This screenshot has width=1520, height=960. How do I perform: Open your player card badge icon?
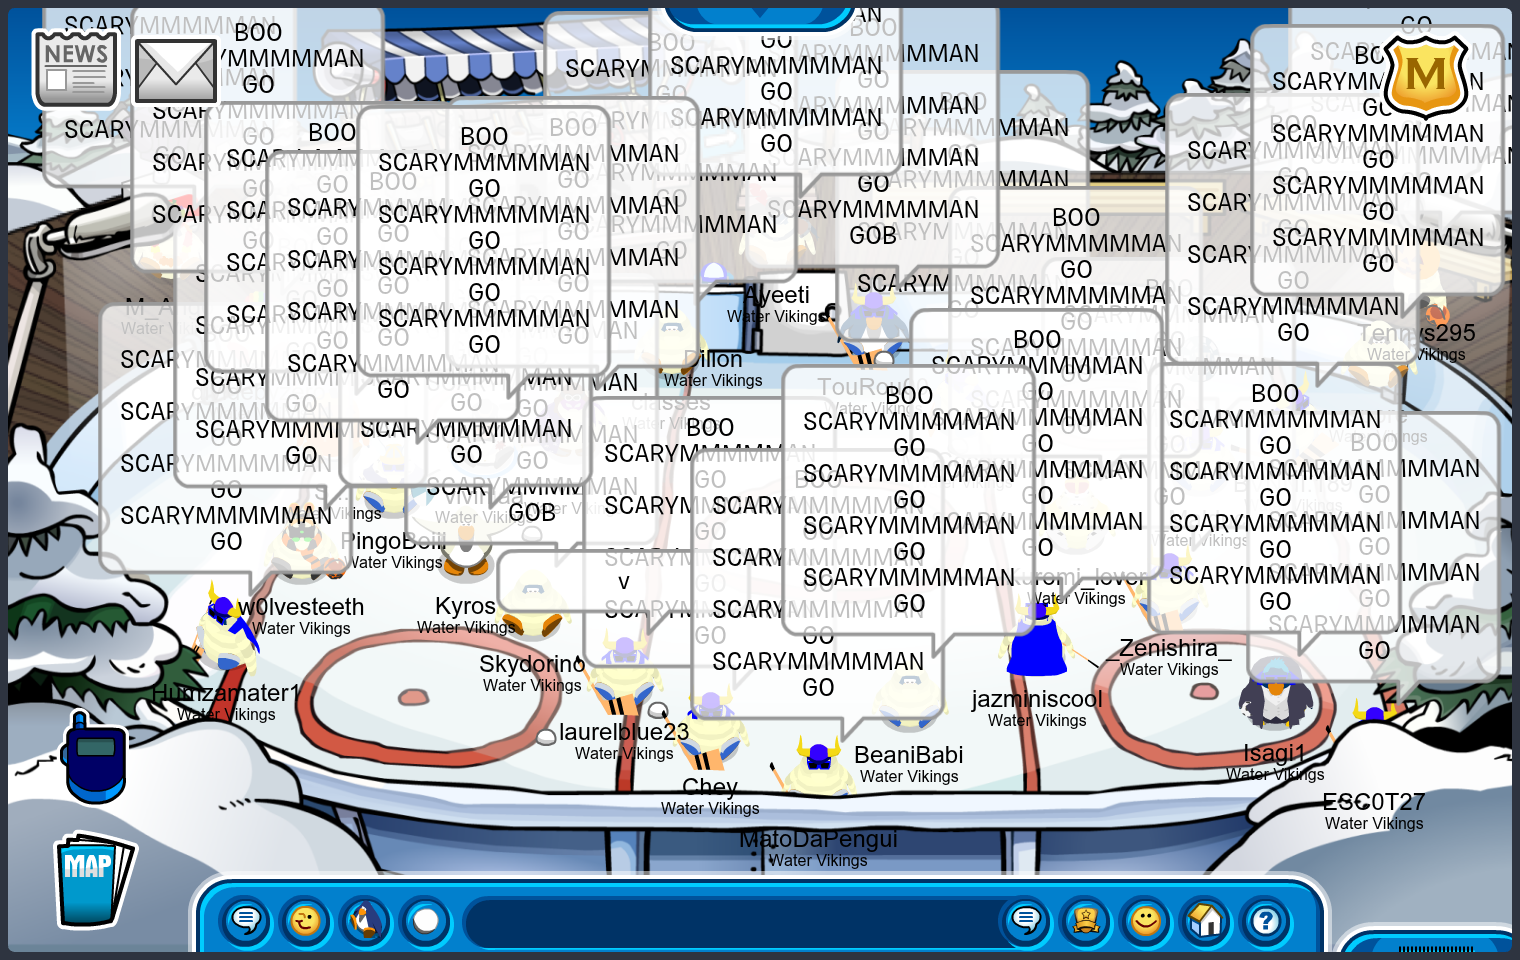pyautogui.click(x=1086, y=920)
